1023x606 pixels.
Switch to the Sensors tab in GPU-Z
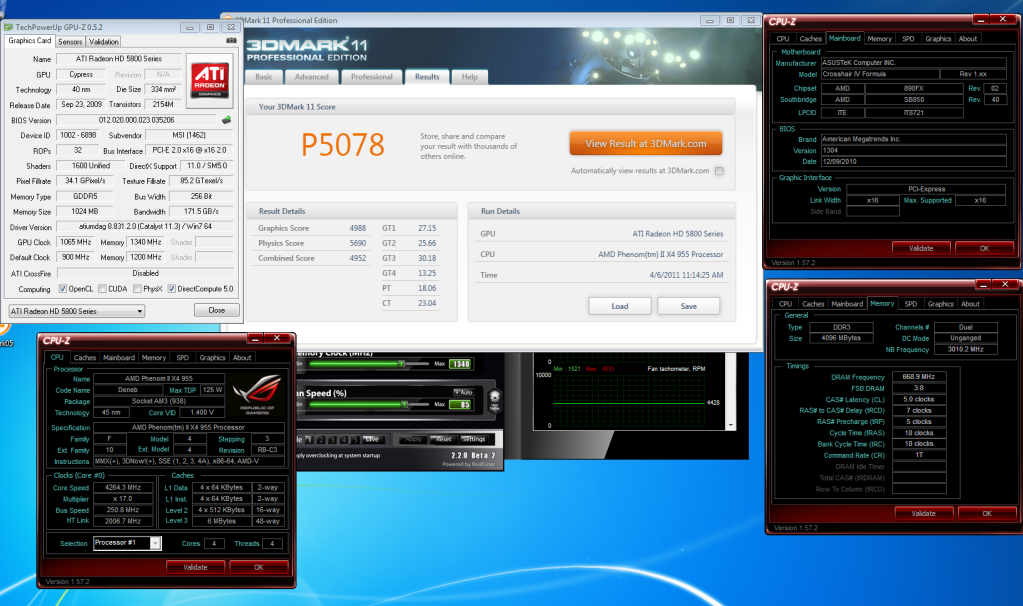[x=70, y=41]
